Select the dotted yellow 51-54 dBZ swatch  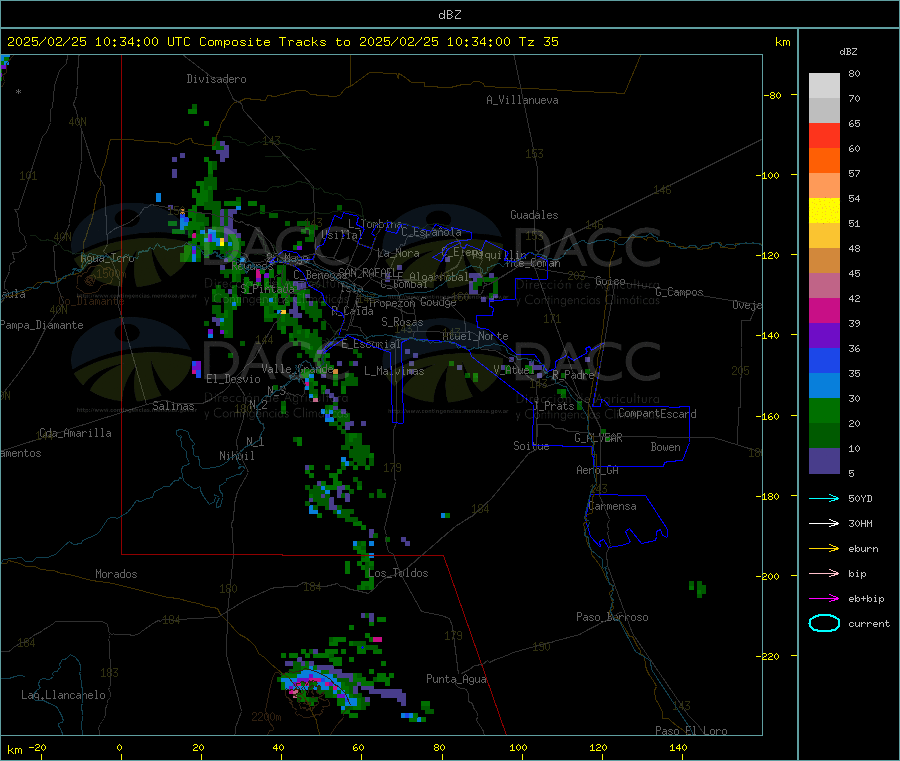(824, 211)
